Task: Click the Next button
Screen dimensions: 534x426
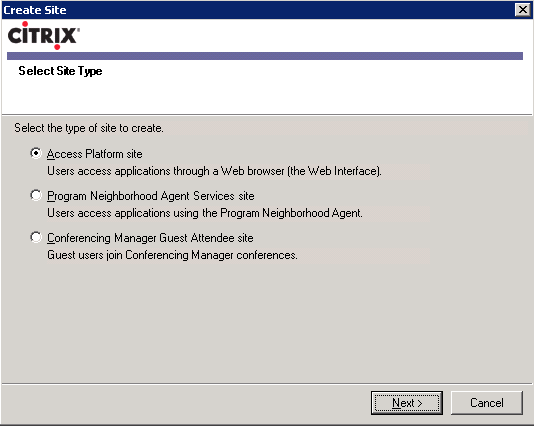Action: (x=407, y=403)
